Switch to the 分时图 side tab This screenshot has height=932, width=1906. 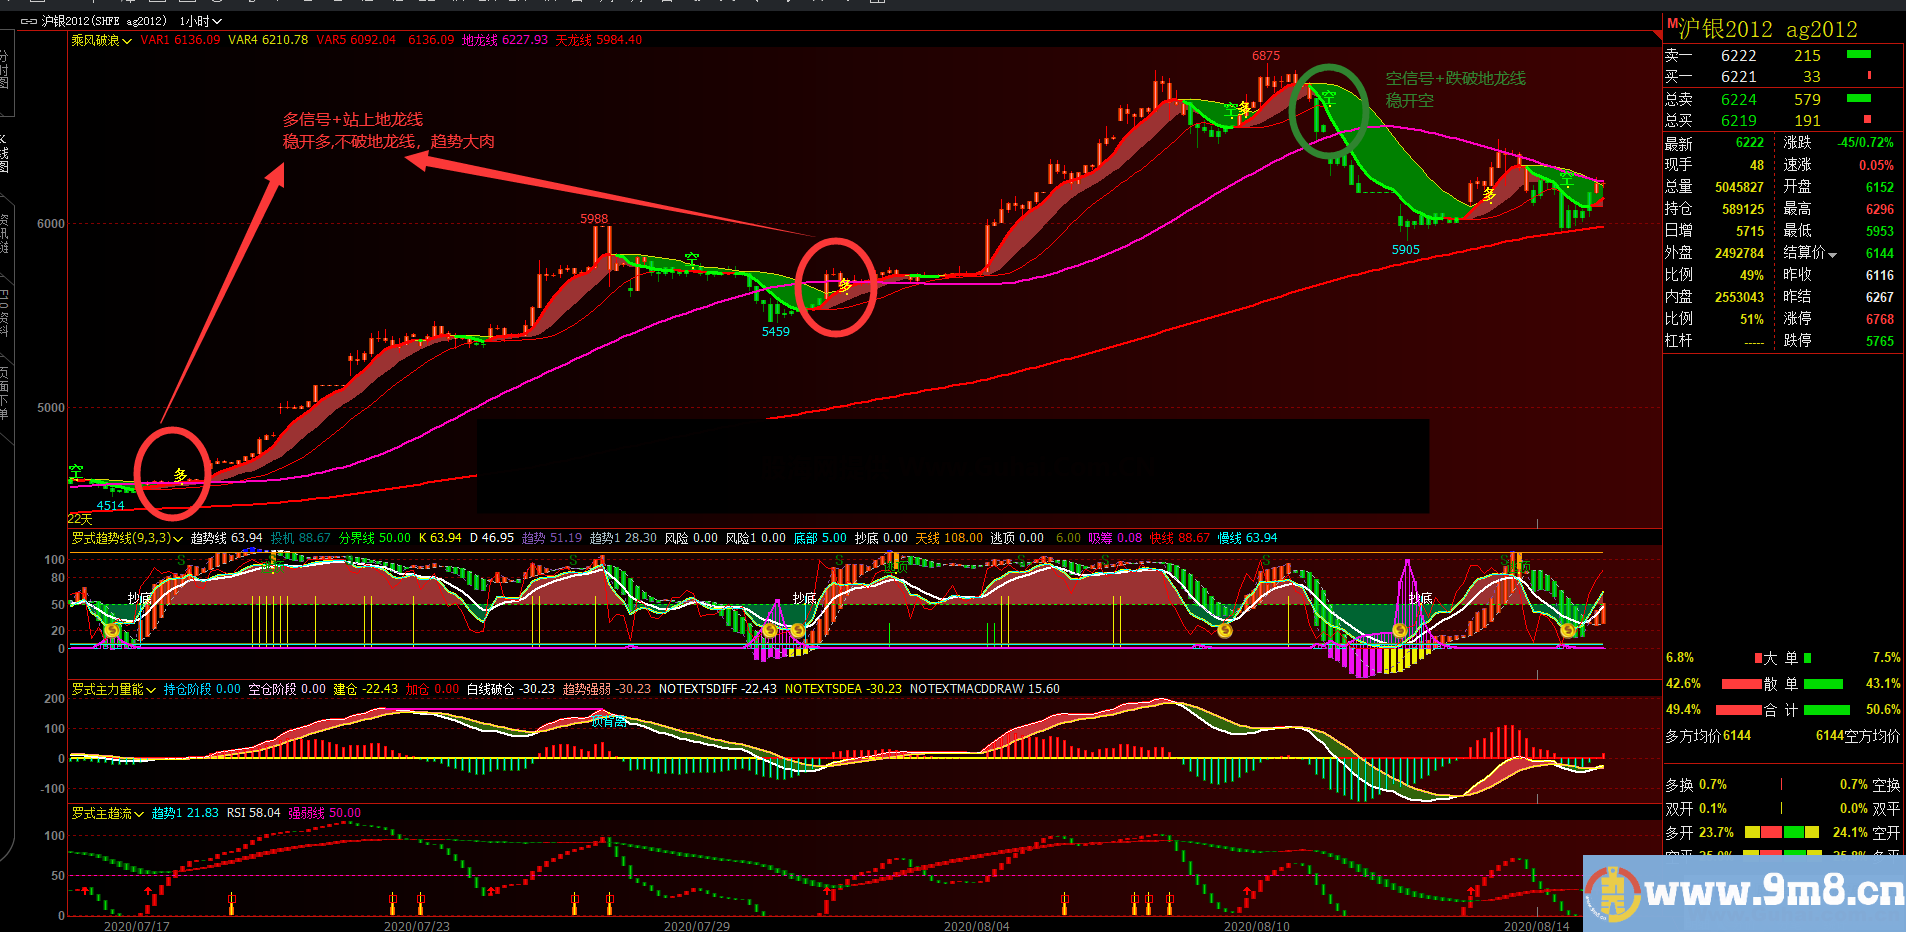(5, 70)
